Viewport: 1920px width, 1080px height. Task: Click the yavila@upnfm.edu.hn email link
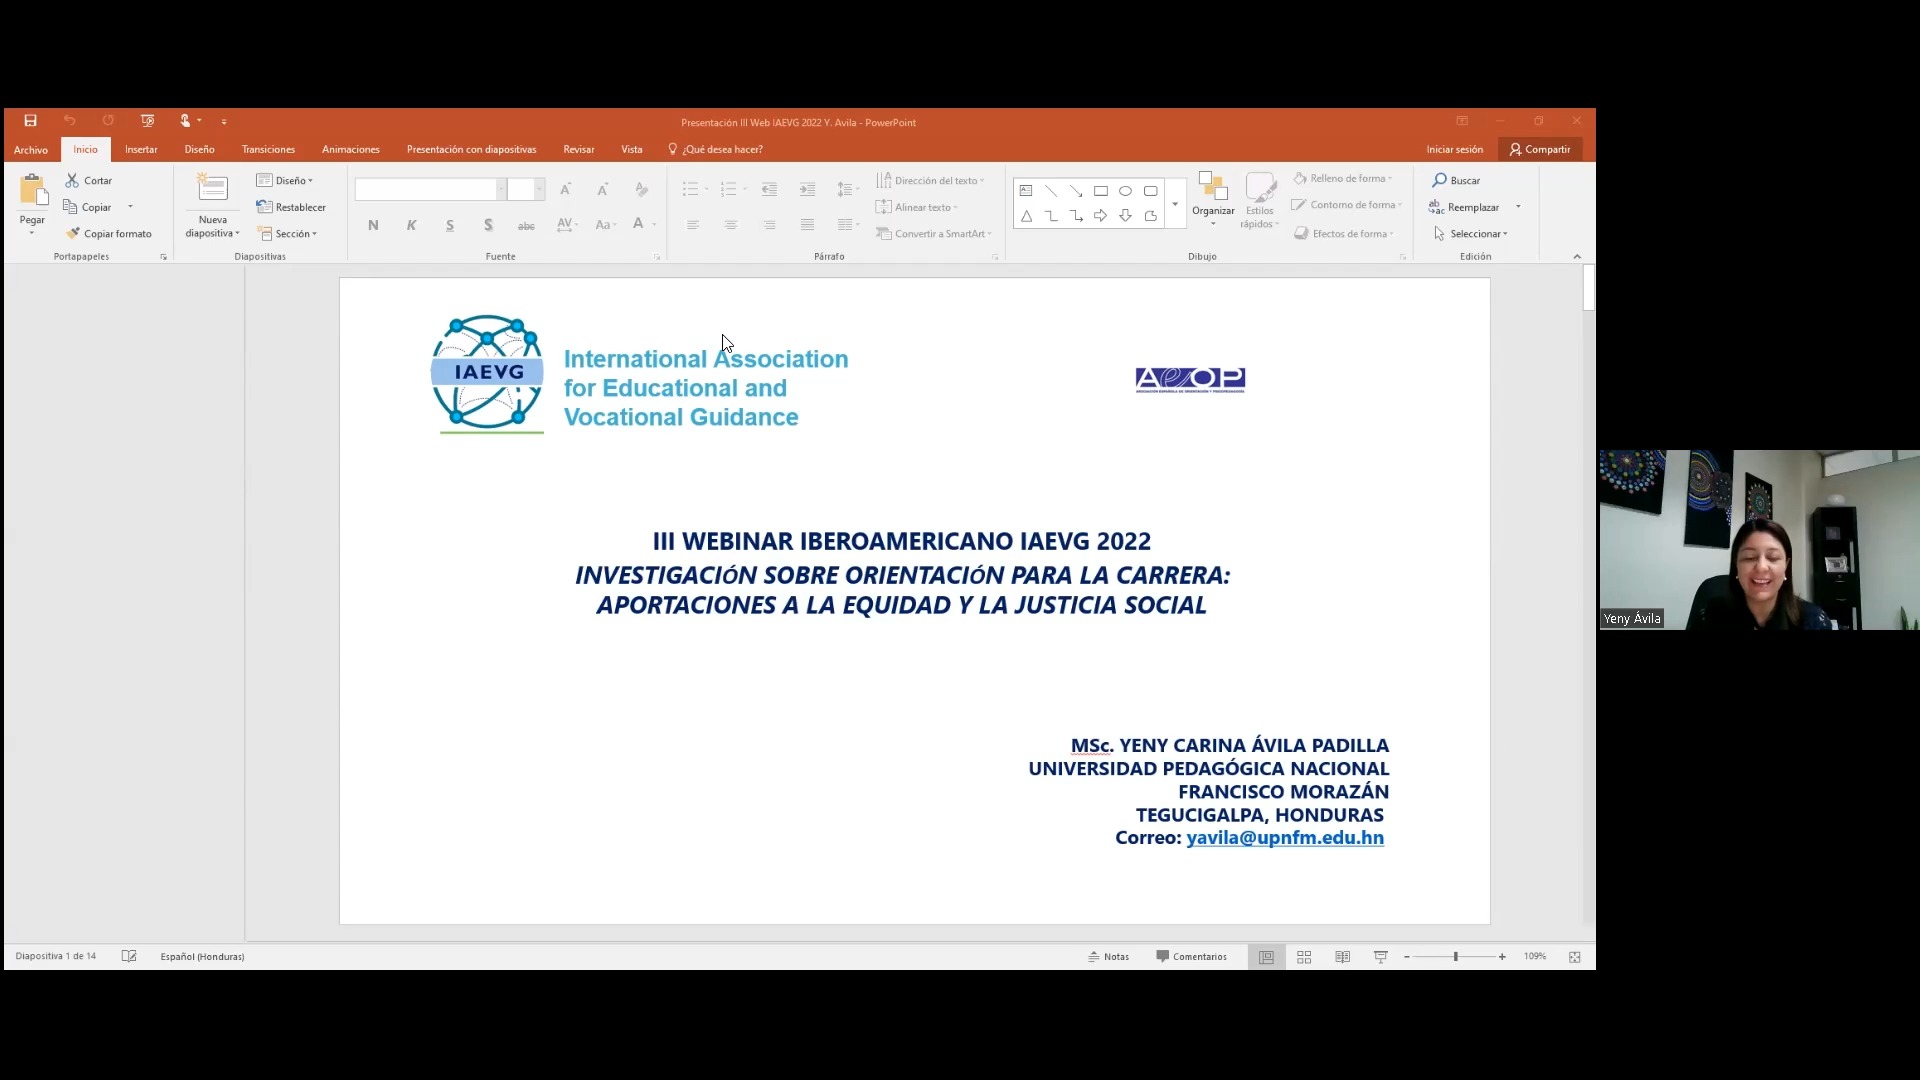(x=1284, y=838)
